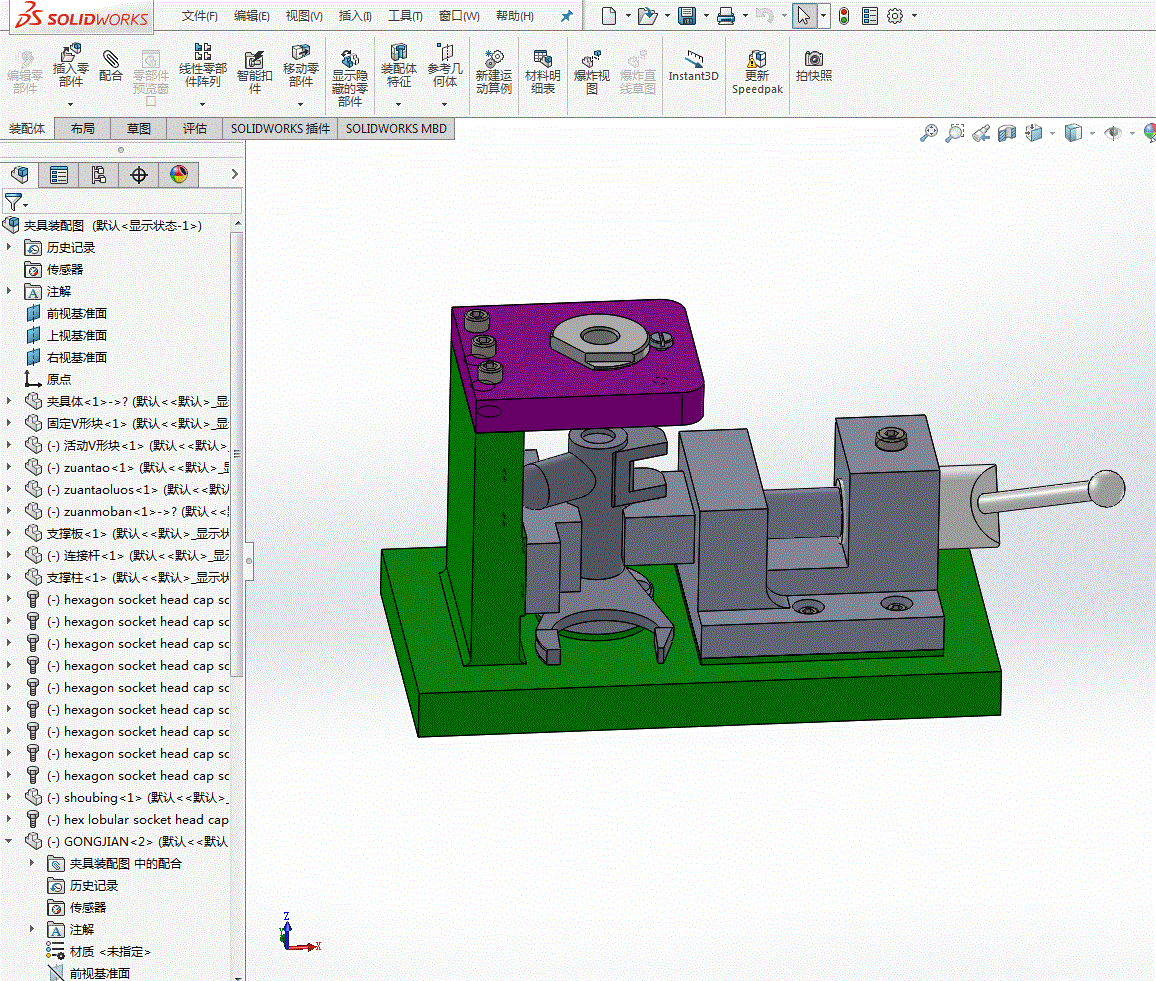
Task: Click the New Motion Study (新建运动算例) icon
Action: 493,64
